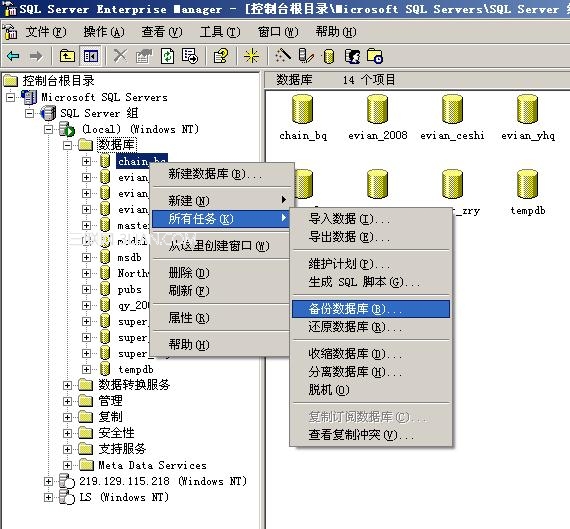Click the New (yellow star) toolbar icon

(251, 56)
